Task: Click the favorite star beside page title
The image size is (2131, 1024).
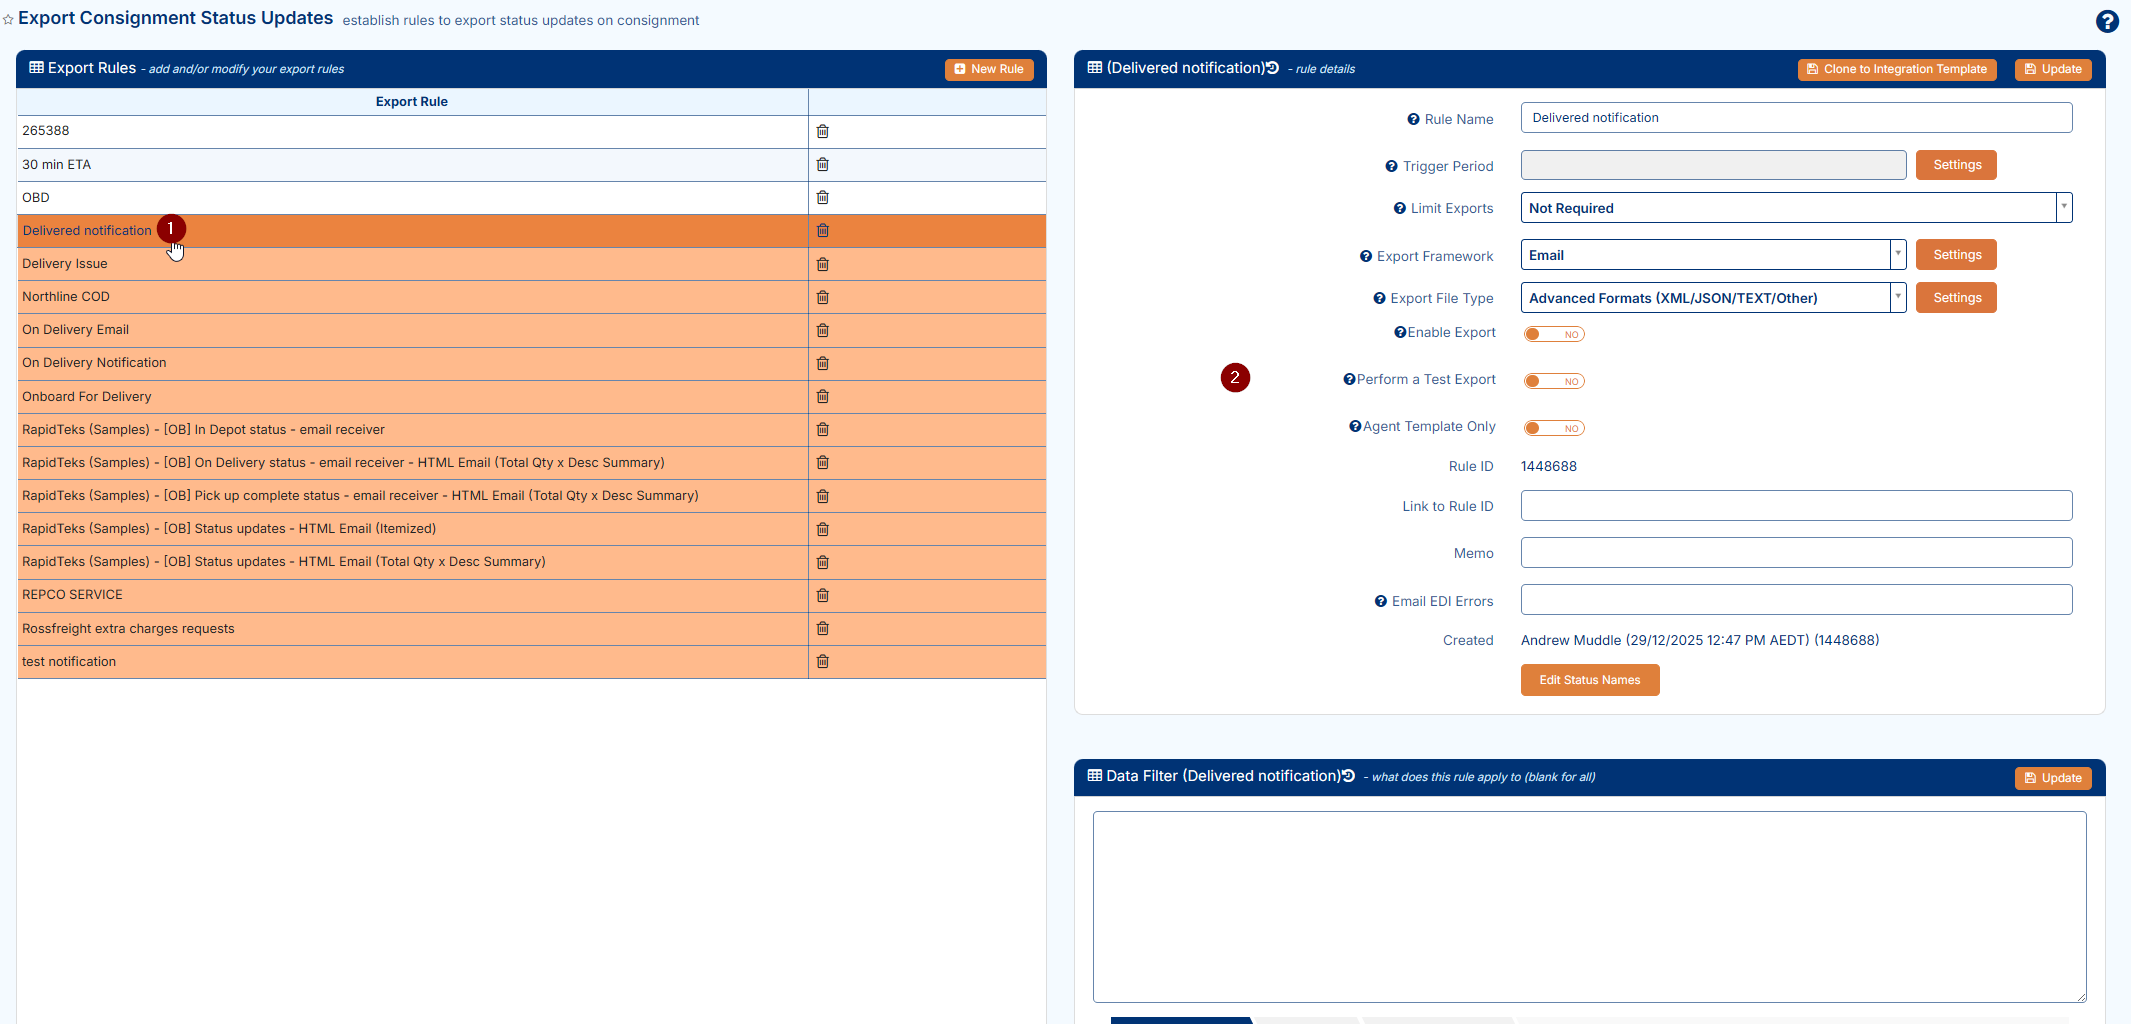Action: [x=9, y=20]
